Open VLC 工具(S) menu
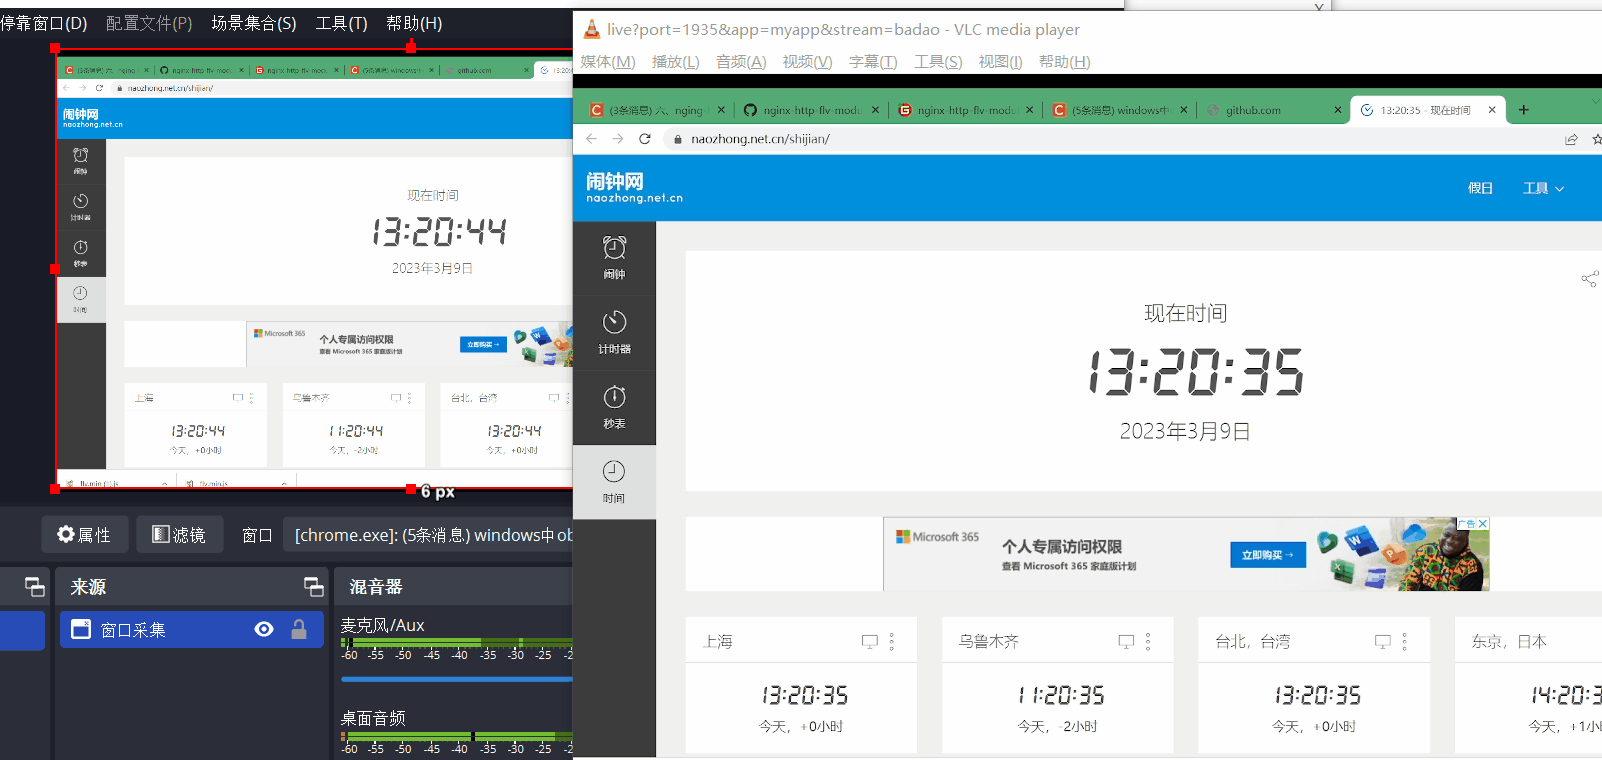This screenshot has height=760, width=1602. [x=938, y=61]
